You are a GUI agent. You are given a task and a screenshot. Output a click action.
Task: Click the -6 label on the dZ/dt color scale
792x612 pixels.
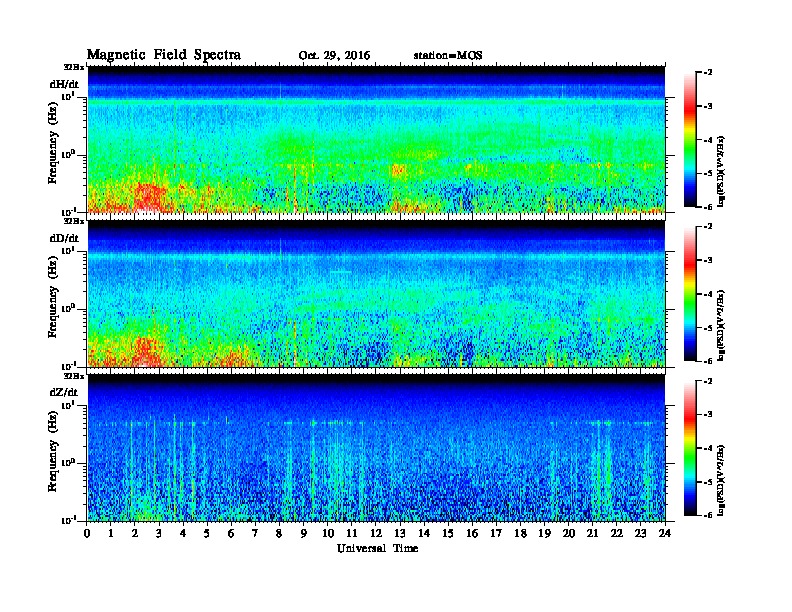pyautogui.click(x=708, y=515)
